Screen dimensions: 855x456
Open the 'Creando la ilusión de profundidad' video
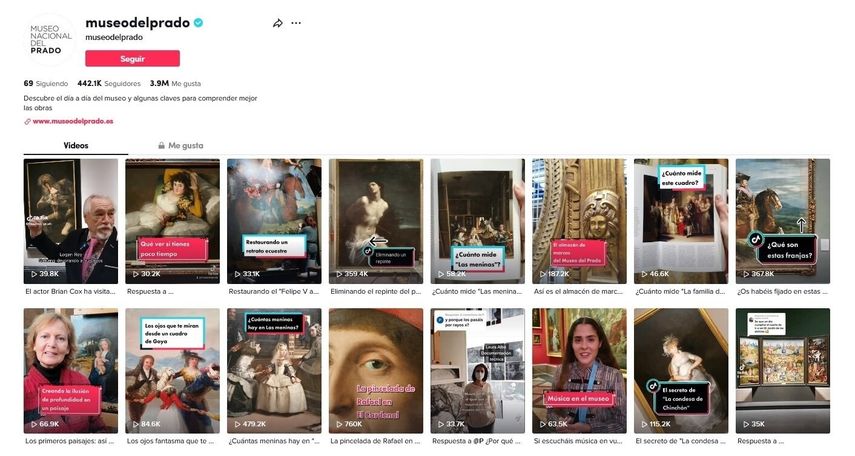point(71,371)
